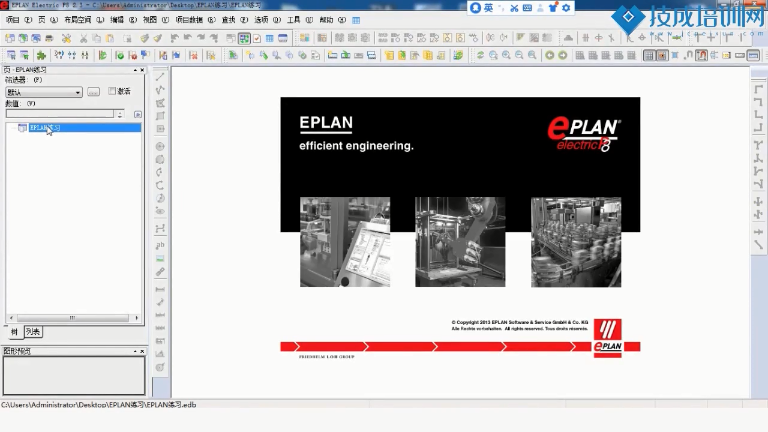
Task: Click the 英 input method indicator
Action: 488,8
